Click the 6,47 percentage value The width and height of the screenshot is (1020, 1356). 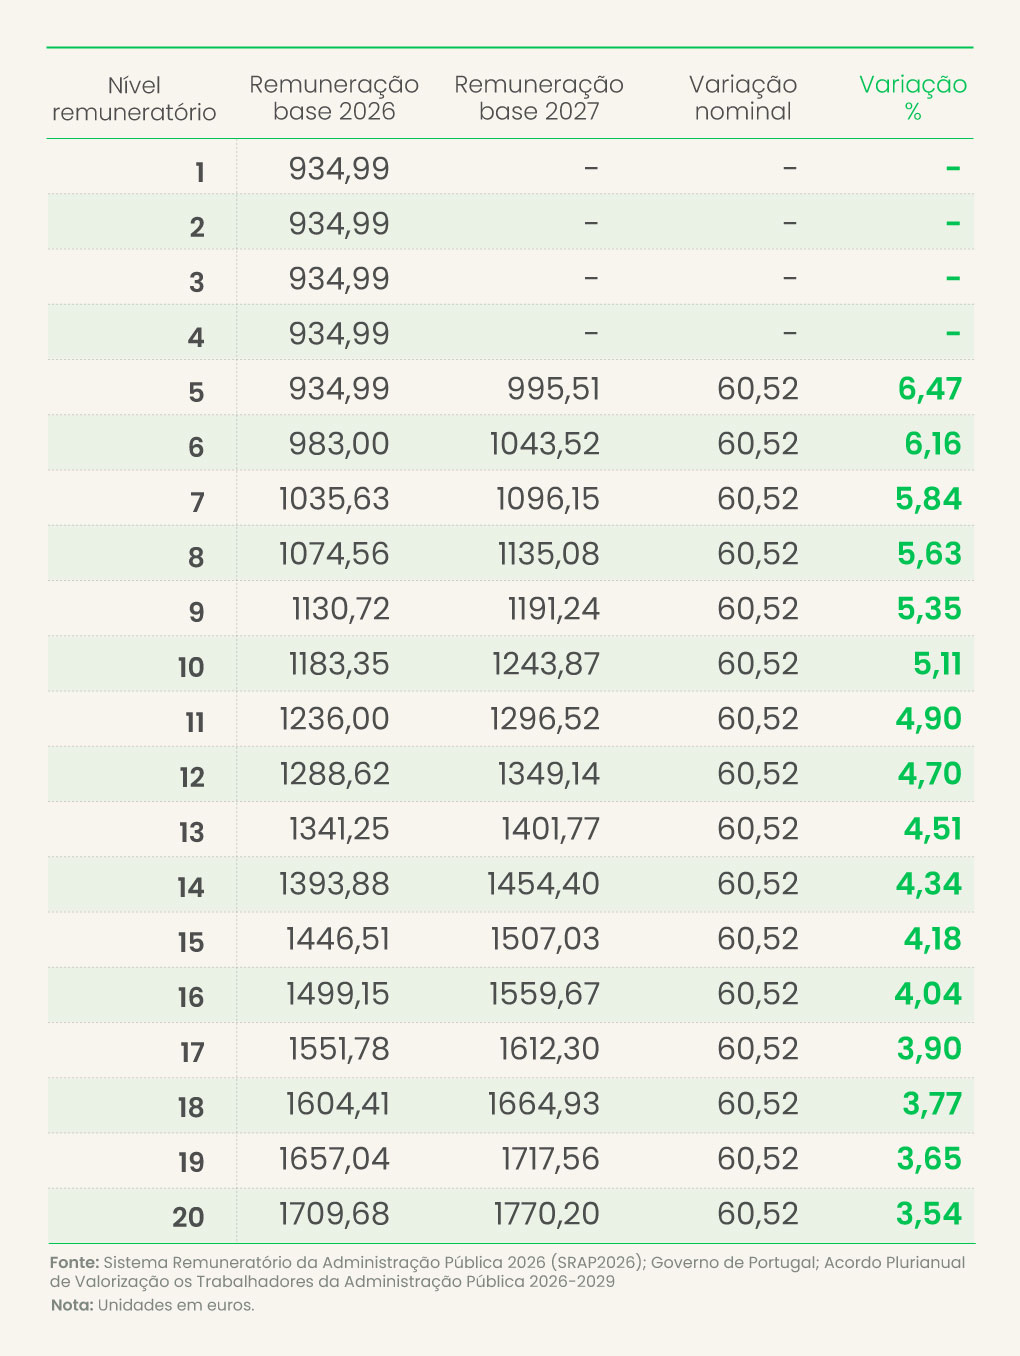pos(930,389)
